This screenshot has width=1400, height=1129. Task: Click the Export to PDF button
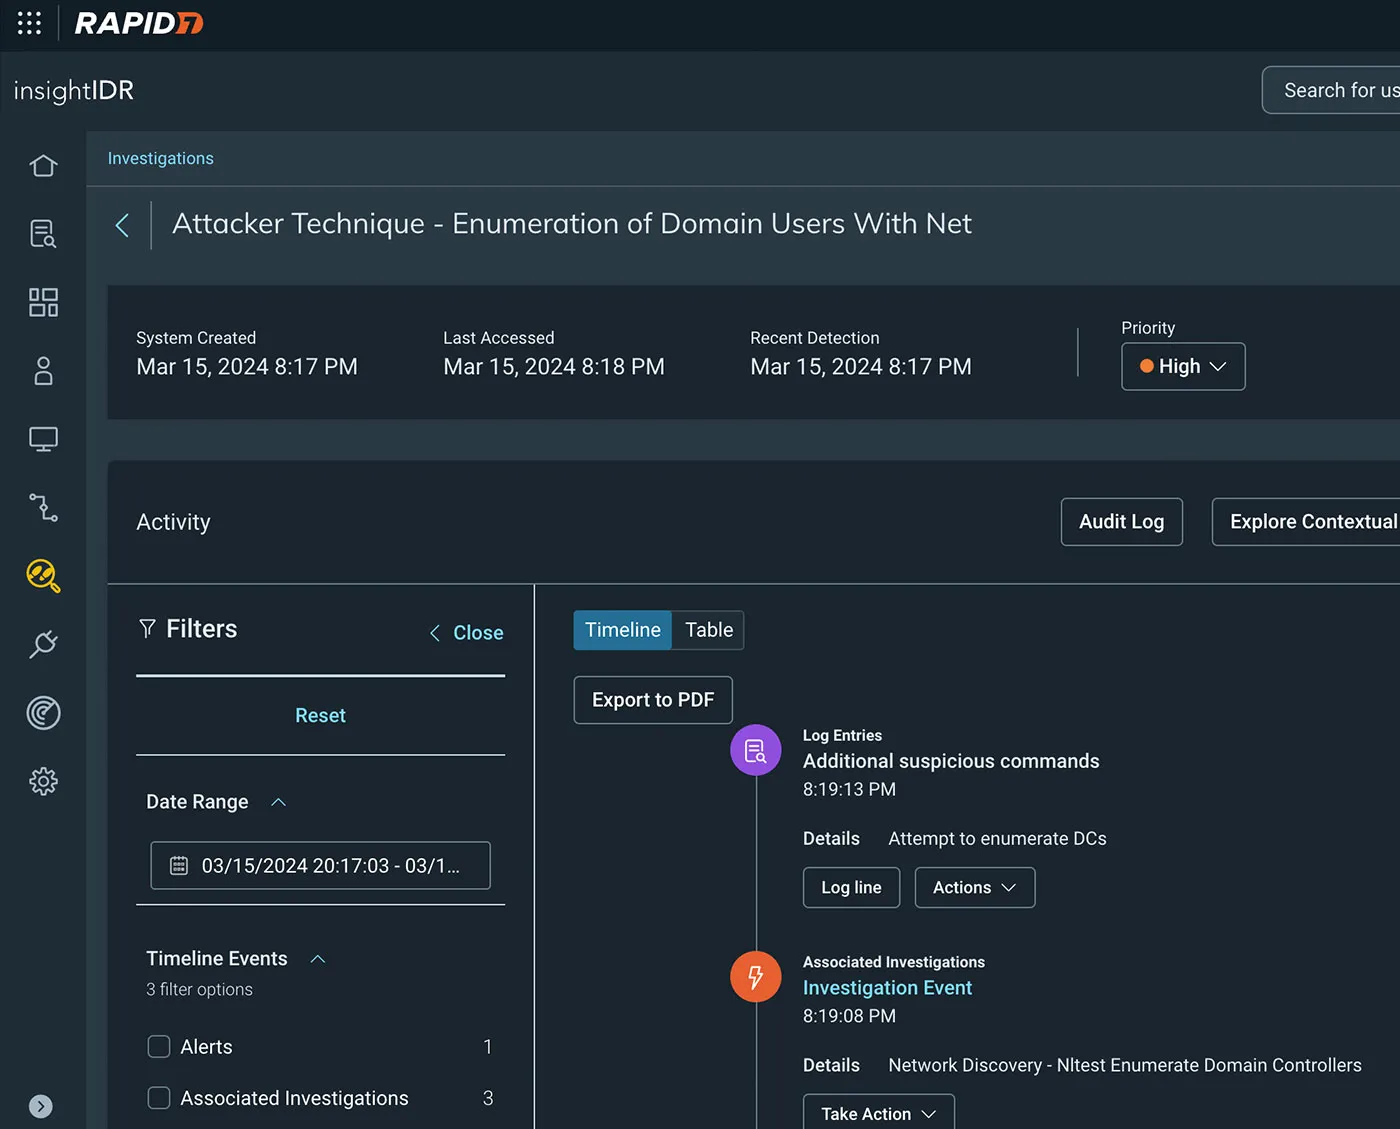coord(653,700)
